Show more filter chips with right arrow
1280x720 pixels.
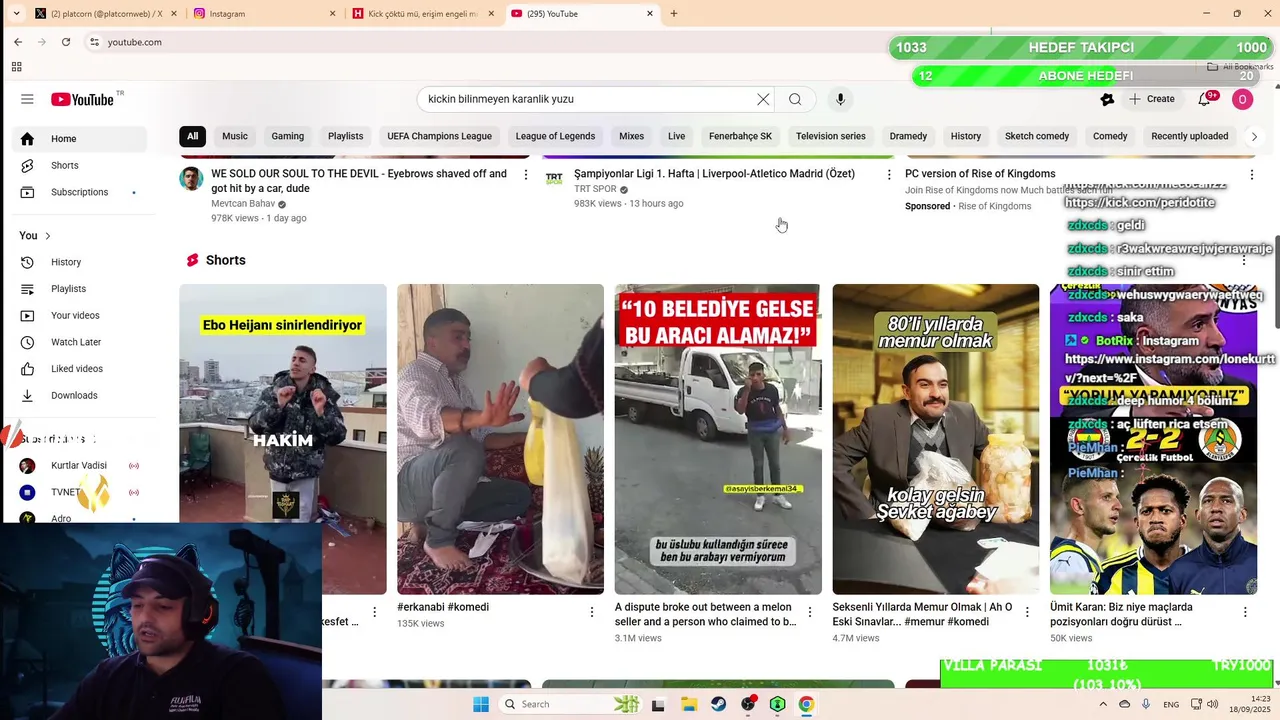pos(1255,136)
